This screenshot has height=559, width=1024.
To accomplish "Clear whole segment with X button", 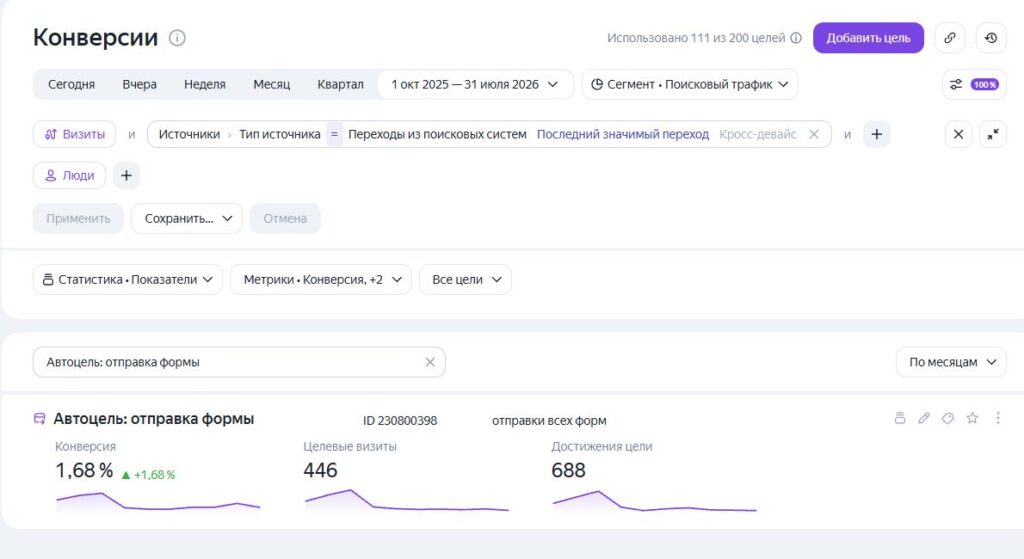I will [x=958, y=134].
